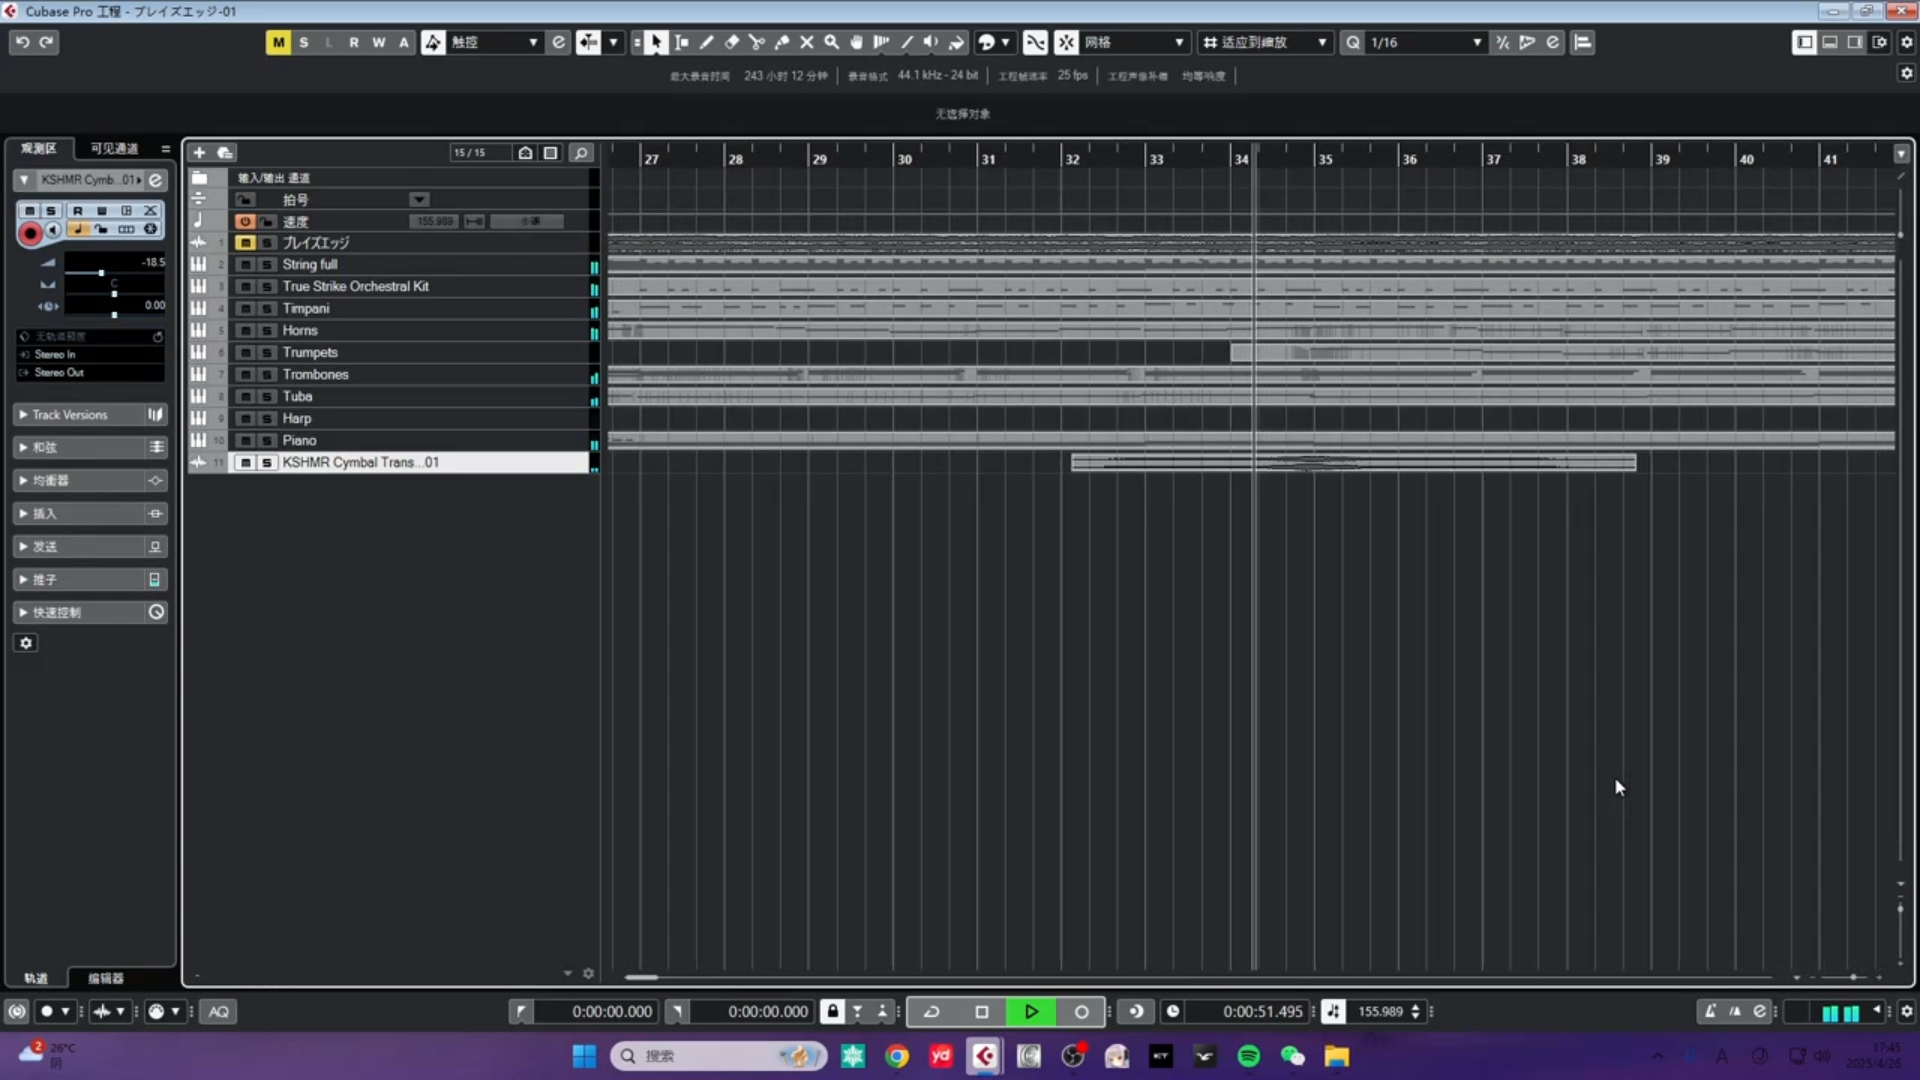Click the transport Stop button
This screenshot has width=1920, height=1080.
tap(981, 1011)
